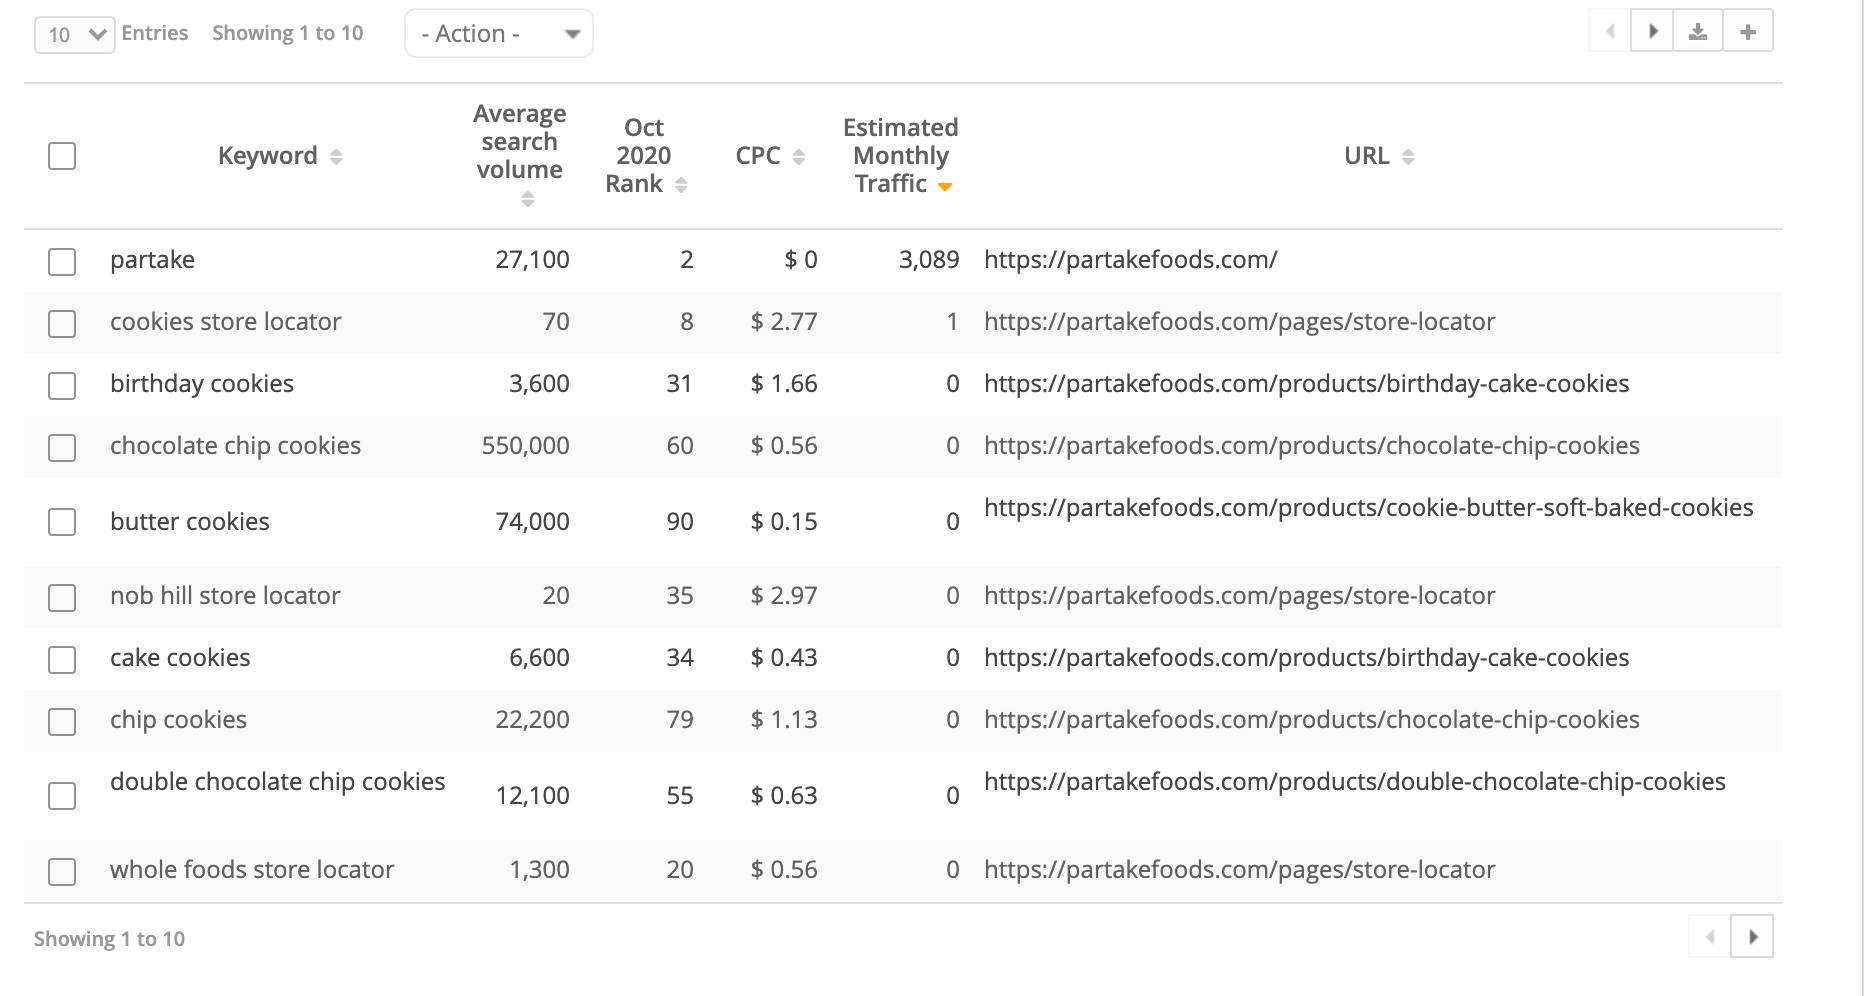This screenshot has height=996, width=1864.
Task: Open store-locator URL in nob hill row
Action: click(x=1240, y=596)
